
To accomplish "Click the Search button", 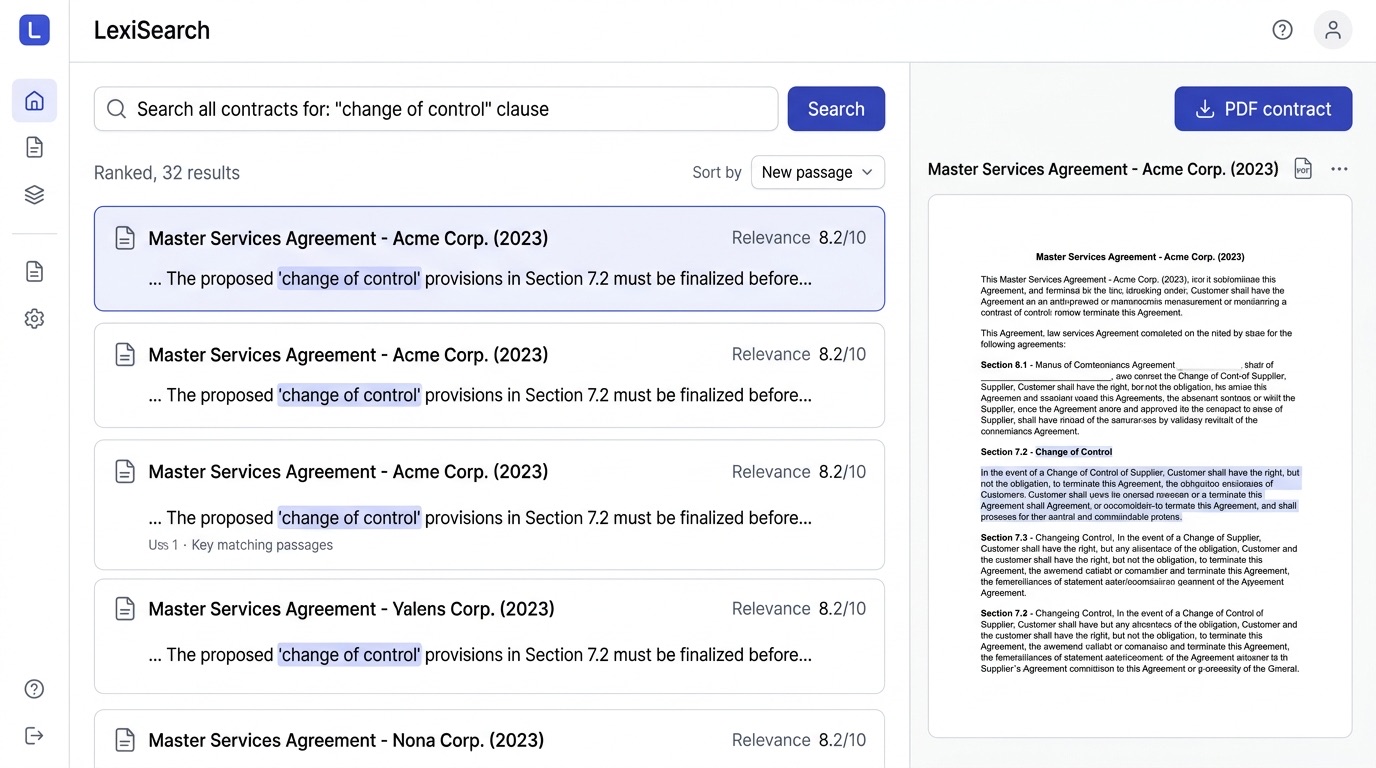I will click(836, 109).
